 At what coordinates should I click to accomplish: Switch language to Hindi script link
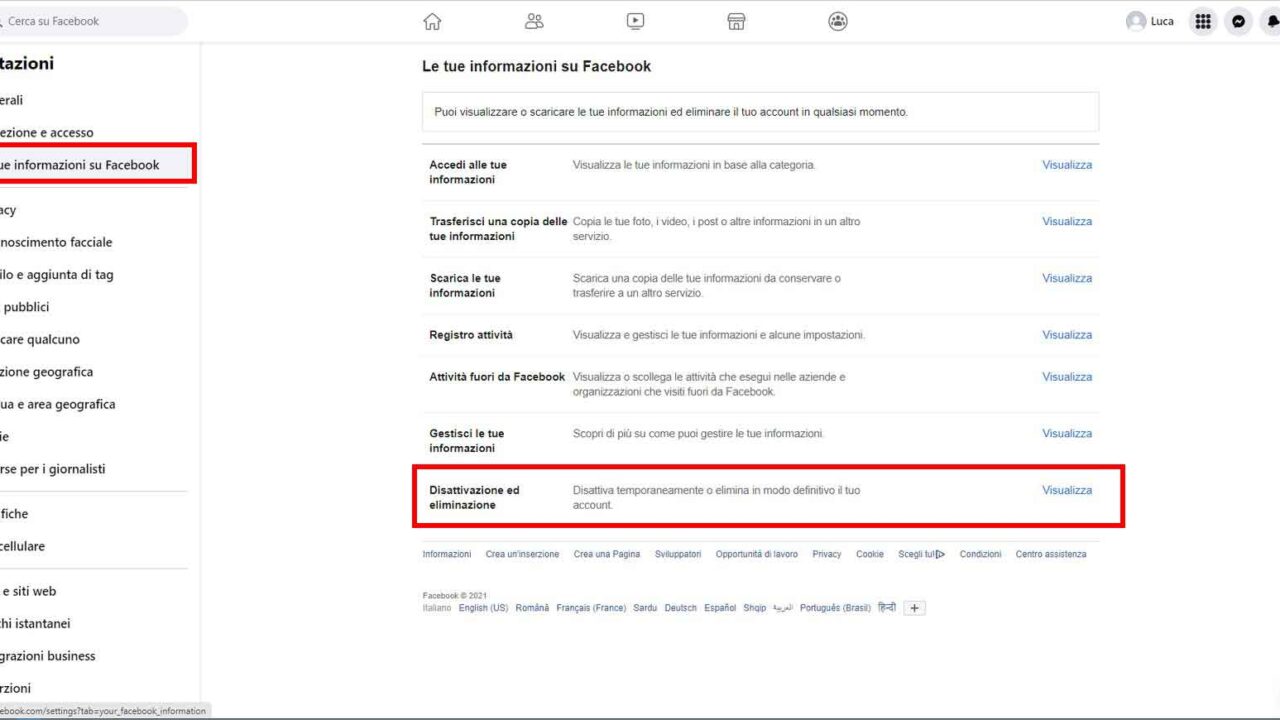[887, 608]
